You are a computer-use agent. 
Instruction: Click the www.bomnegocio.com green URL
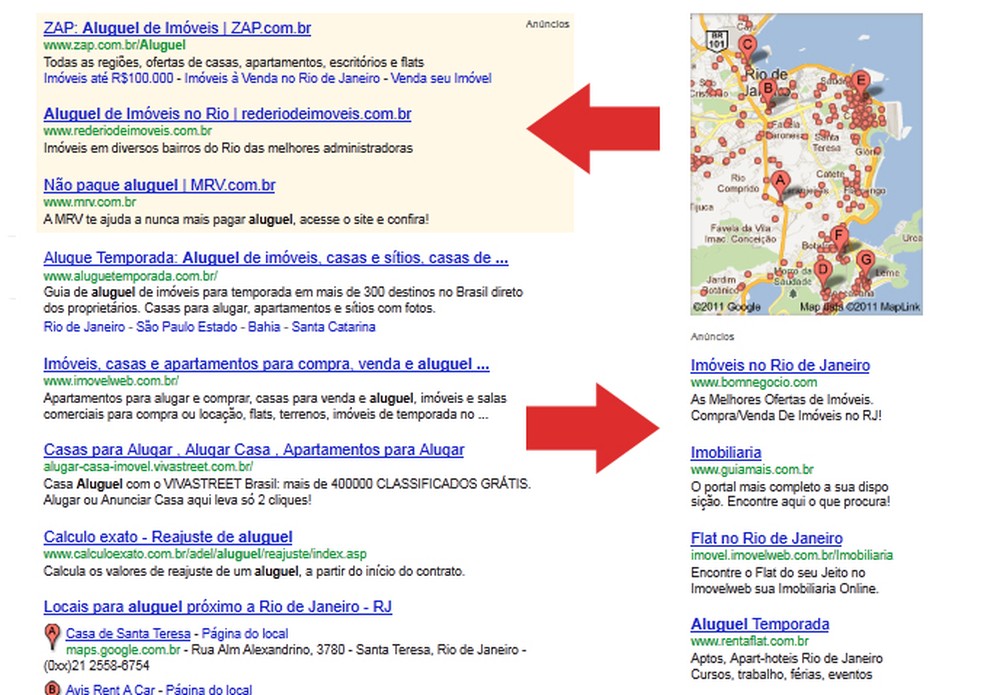tap(754, 382)
